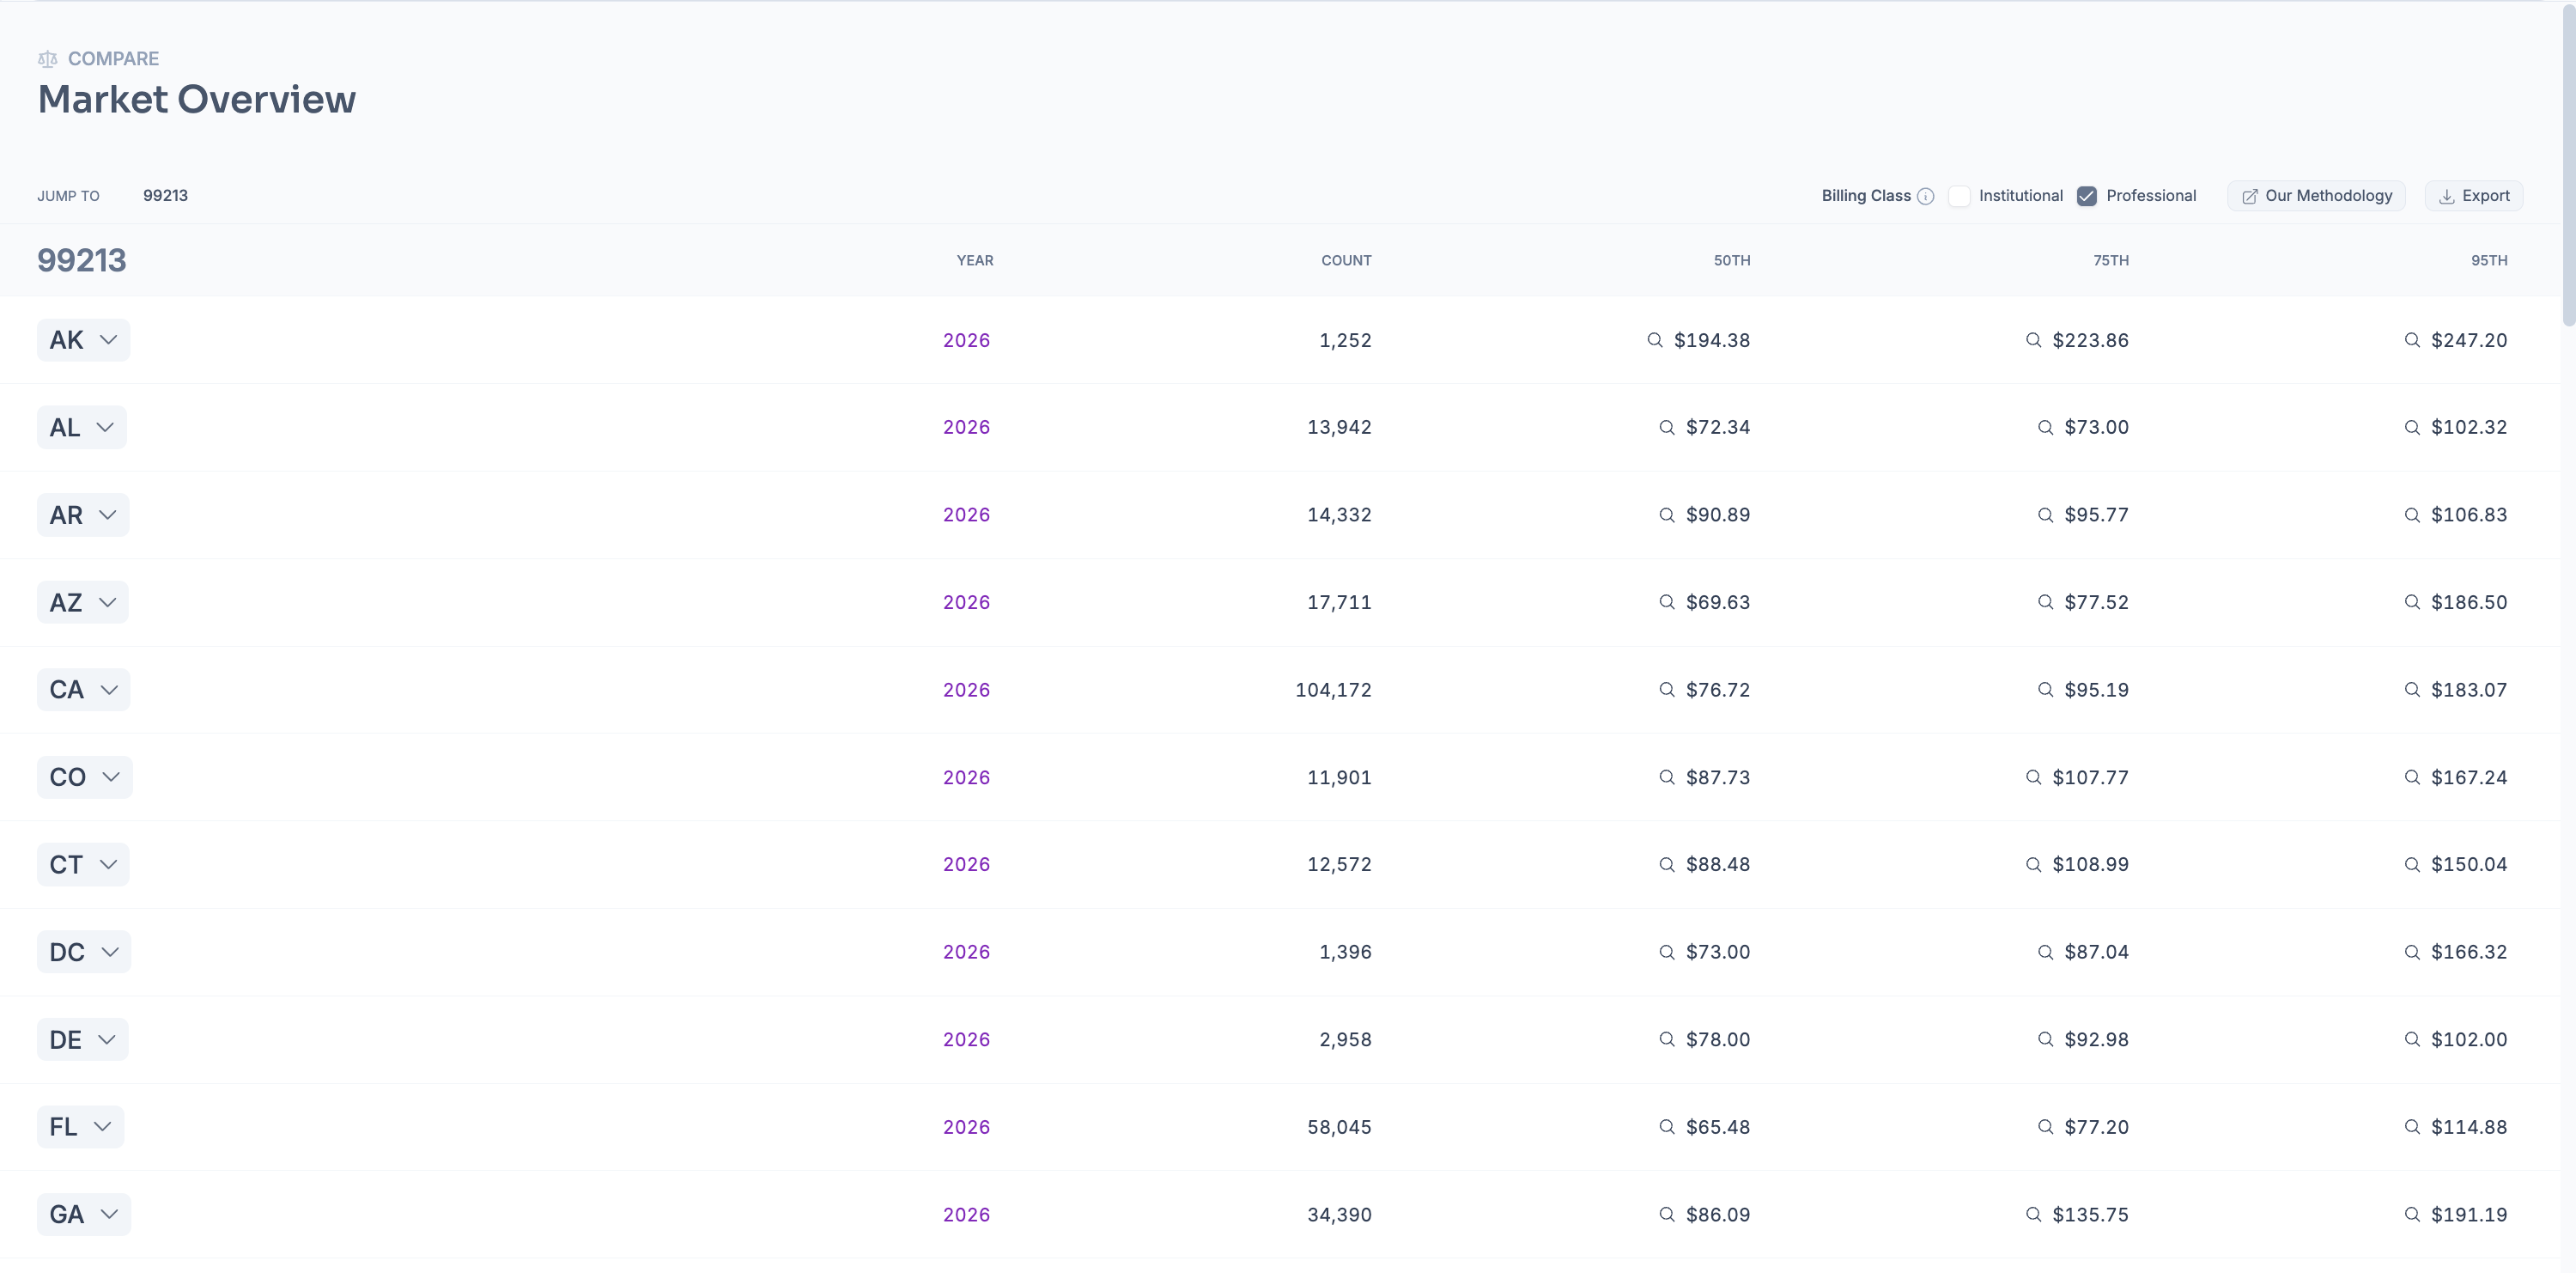Click the CT $108.99 value
Image resolution: width=2576 pixels, height=1273 pixels.
click(x=2090, y=864)
